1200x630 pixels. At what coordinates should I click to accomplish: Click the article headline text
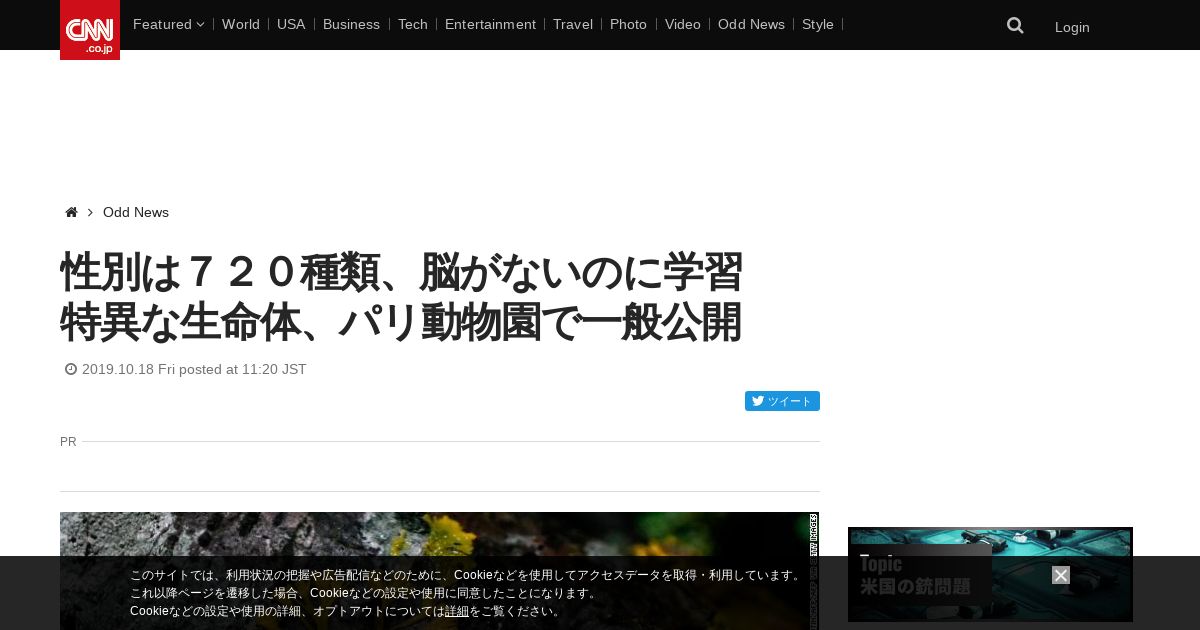(401, 297)
